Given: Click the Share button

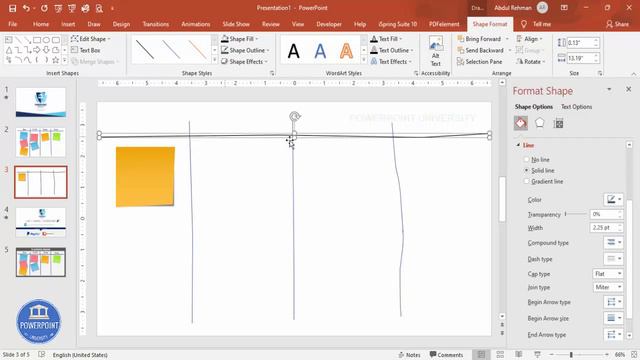Looking at the screenshot, I should [617, 24].
